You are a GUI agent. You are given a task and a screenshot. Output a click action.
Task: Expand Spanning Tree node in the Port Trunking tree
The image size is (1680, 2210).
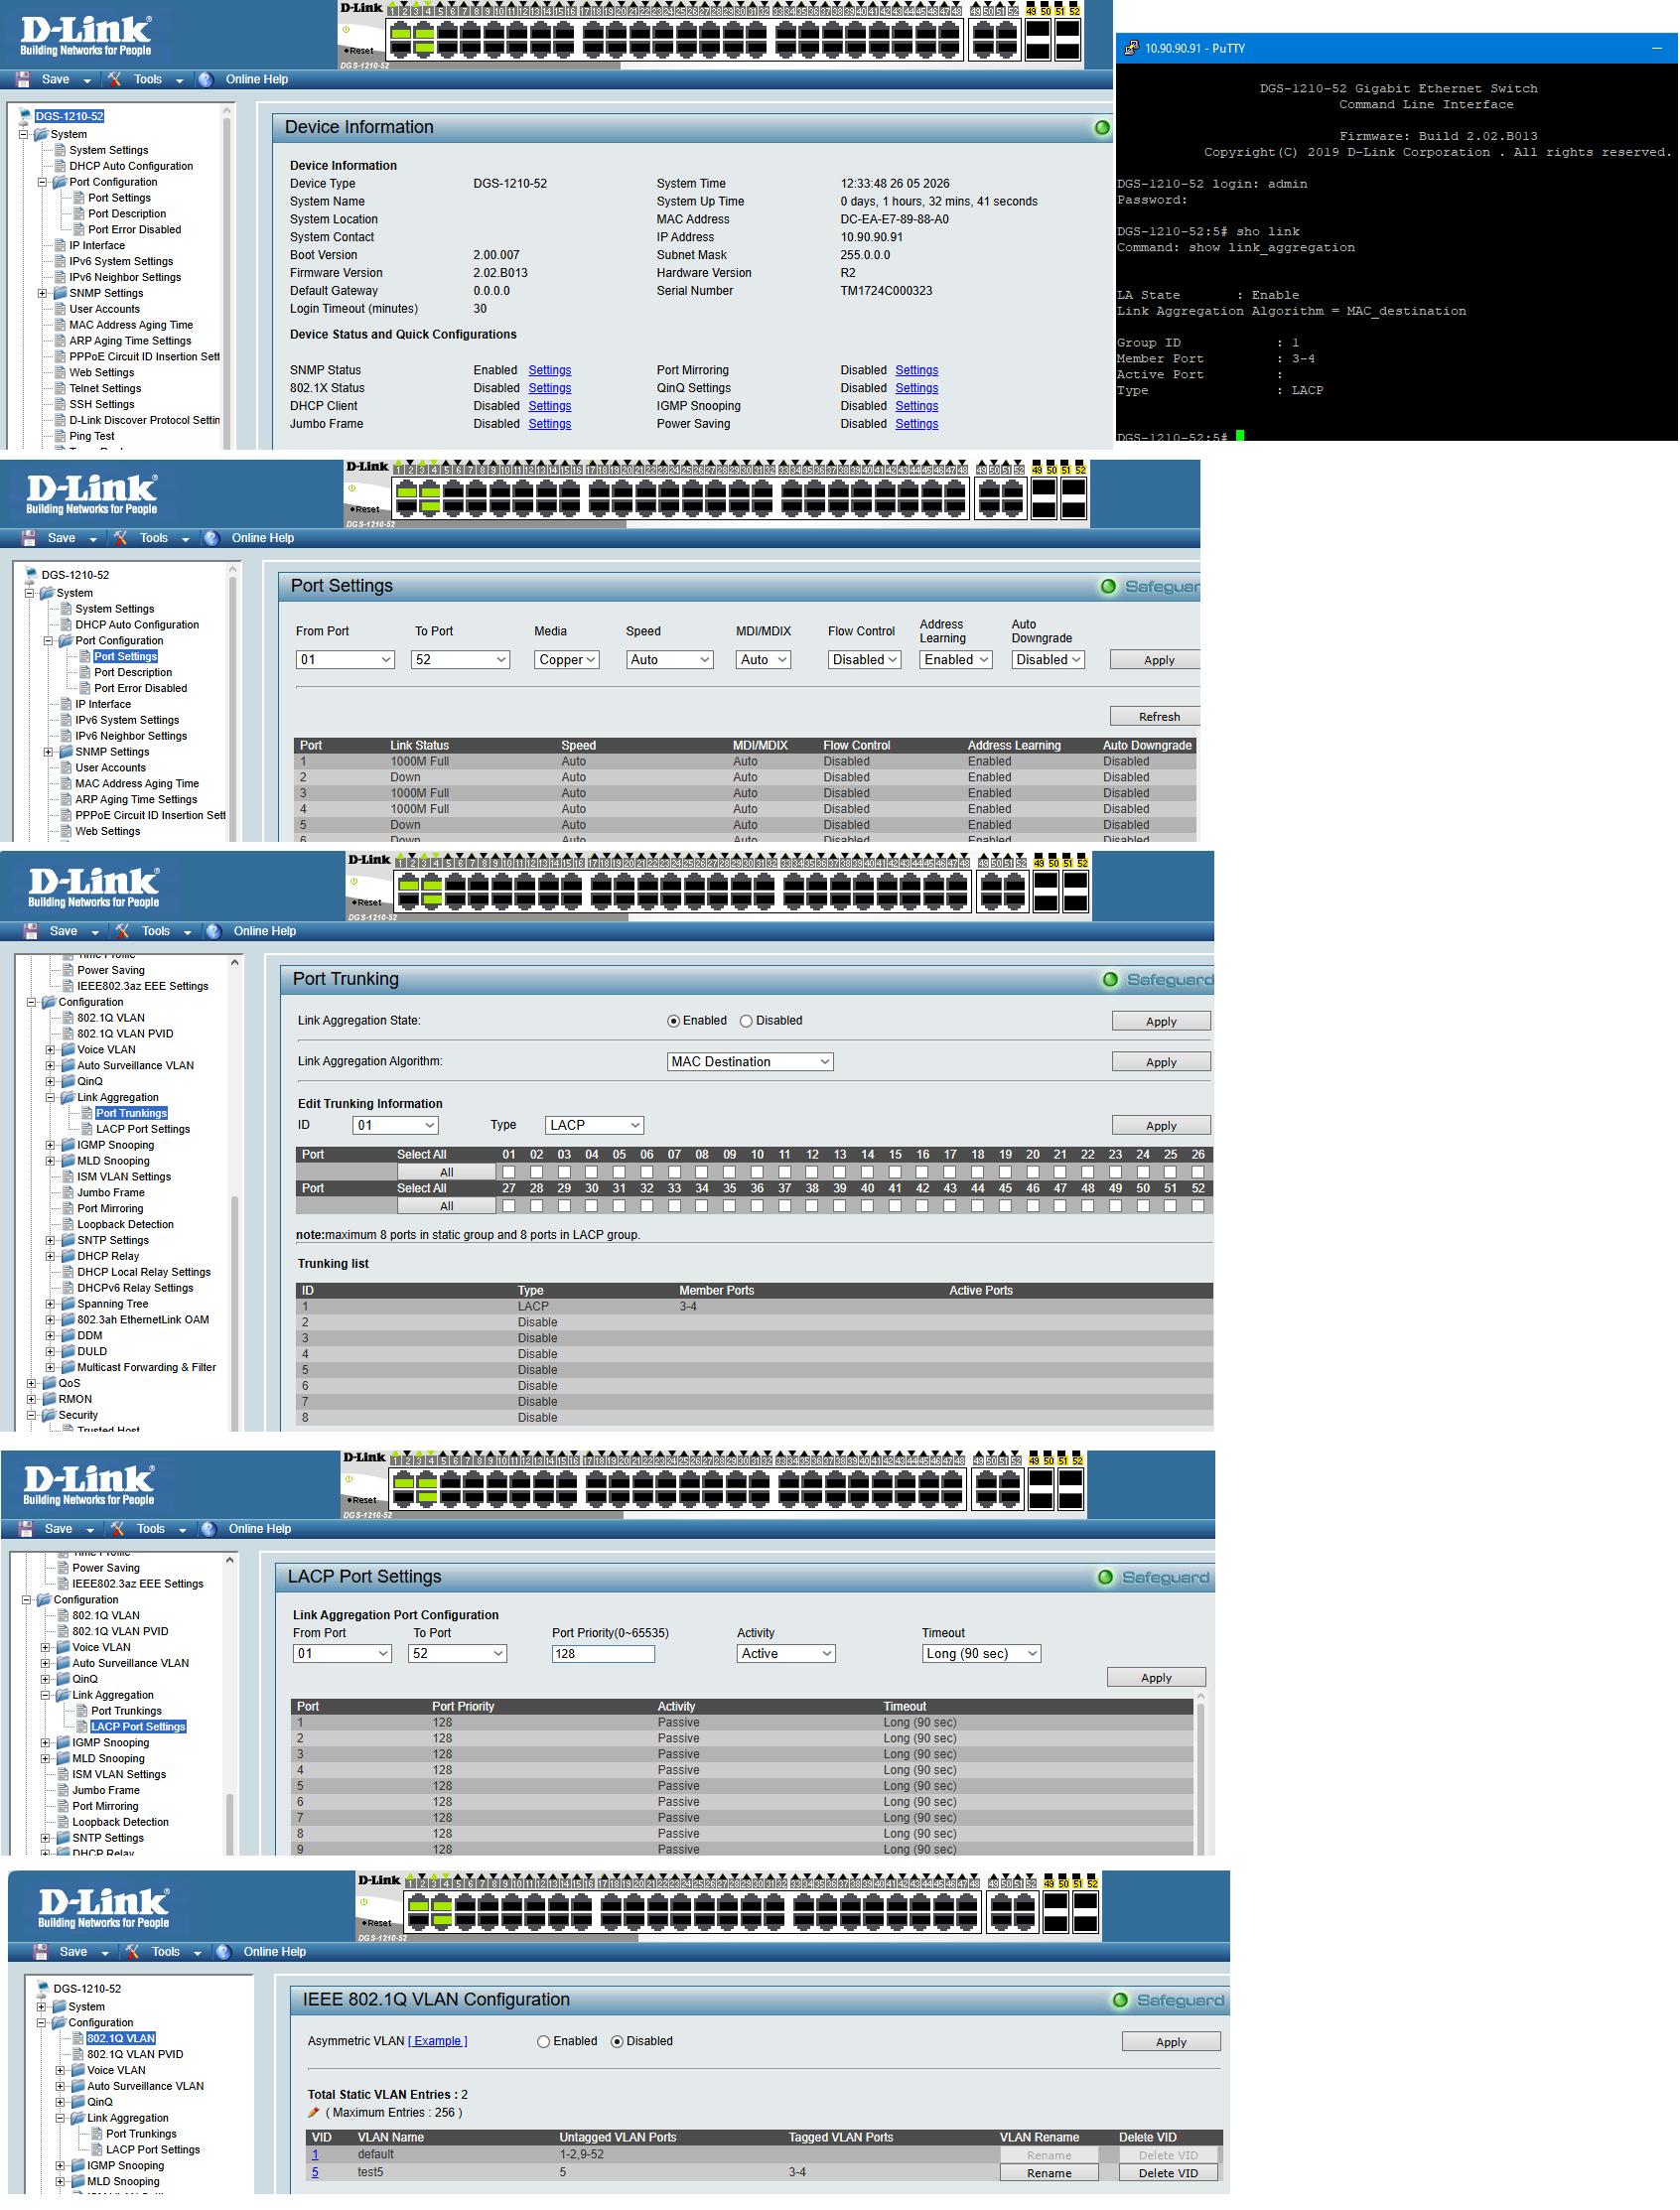[50, 1305]
